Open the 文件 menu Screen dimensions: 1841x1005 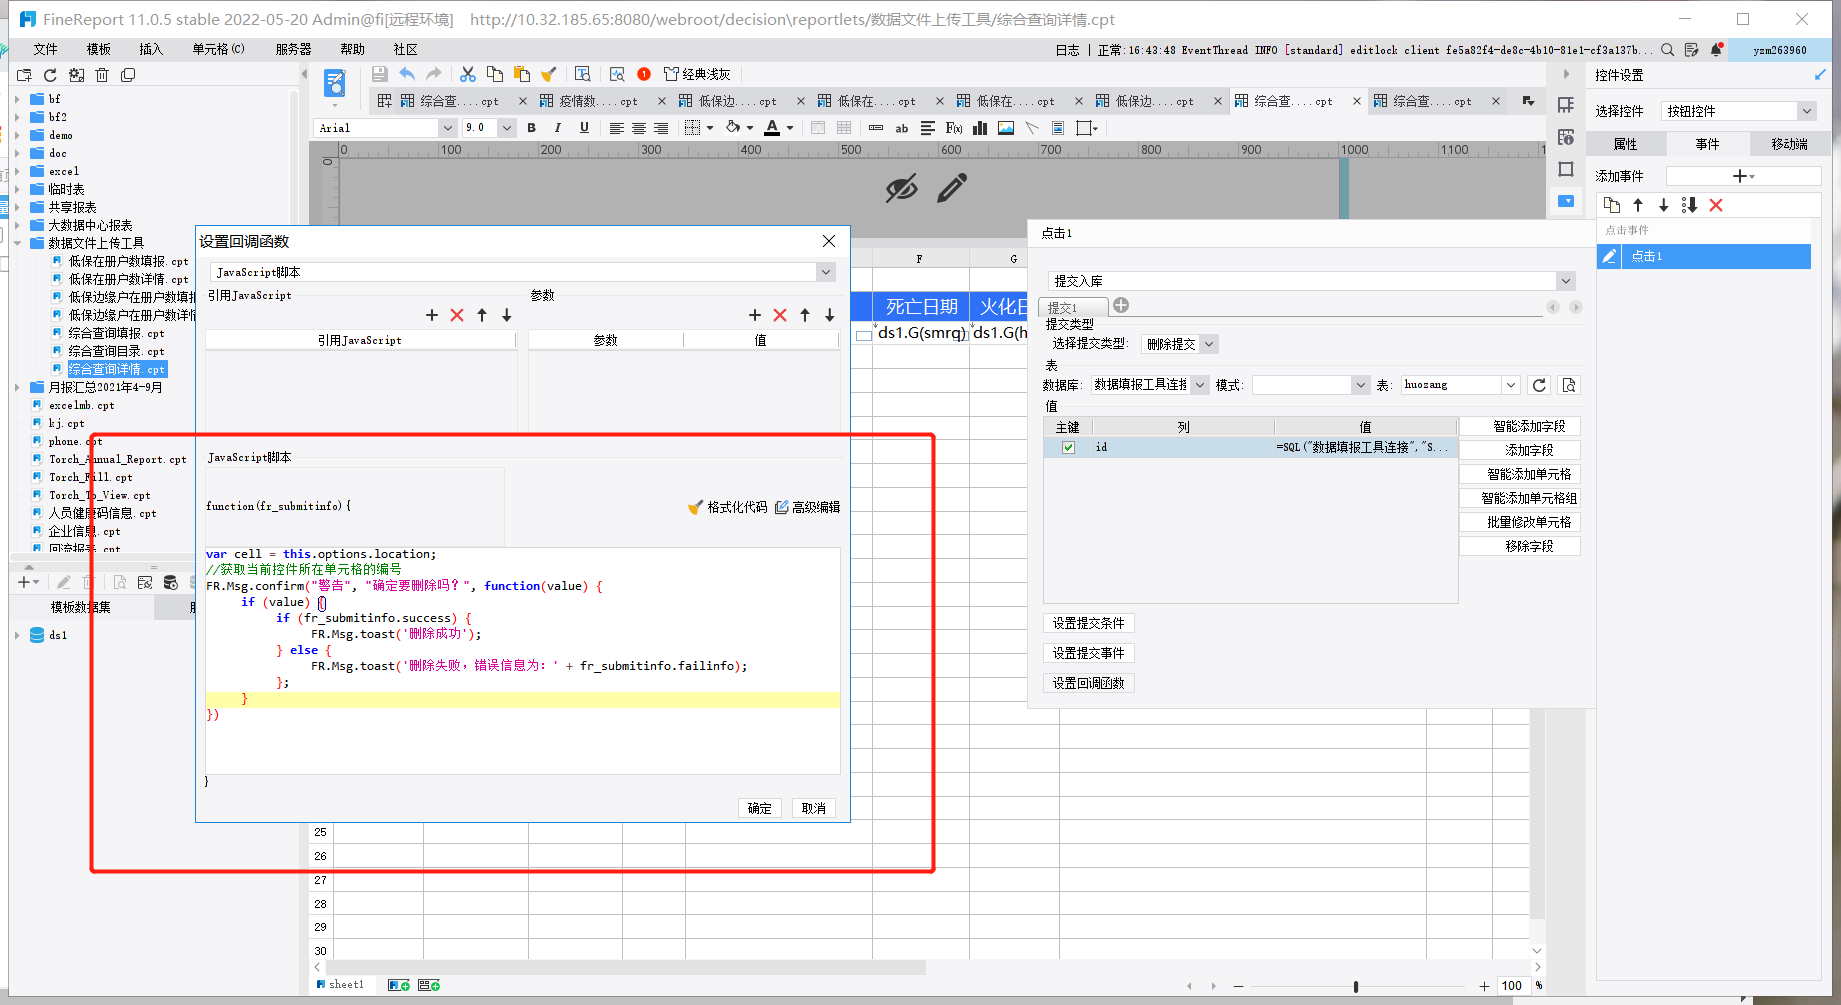click(x=45, y=49)
